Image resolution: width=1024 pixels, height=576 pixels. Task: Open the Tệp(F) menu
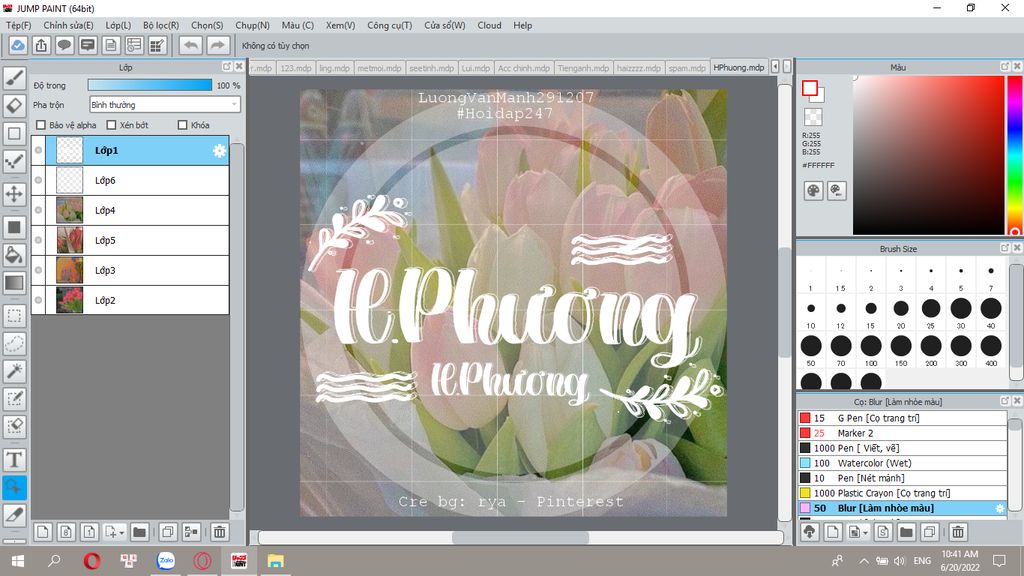point(18,25)
